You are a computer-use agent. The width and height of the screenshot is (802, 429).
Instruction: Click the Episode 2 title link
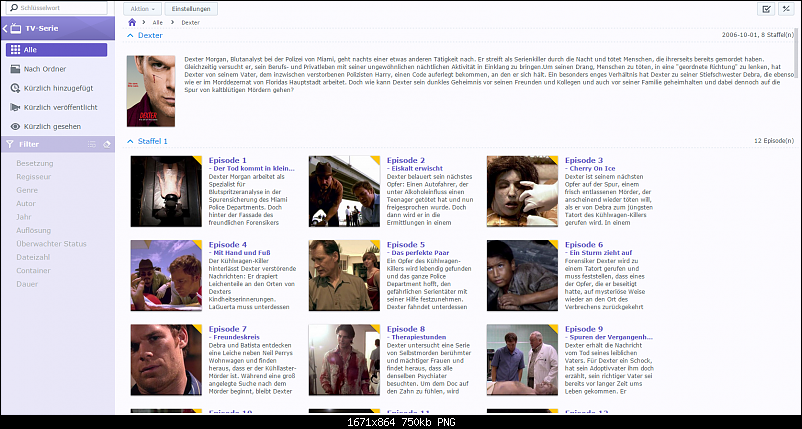point(406,160)
